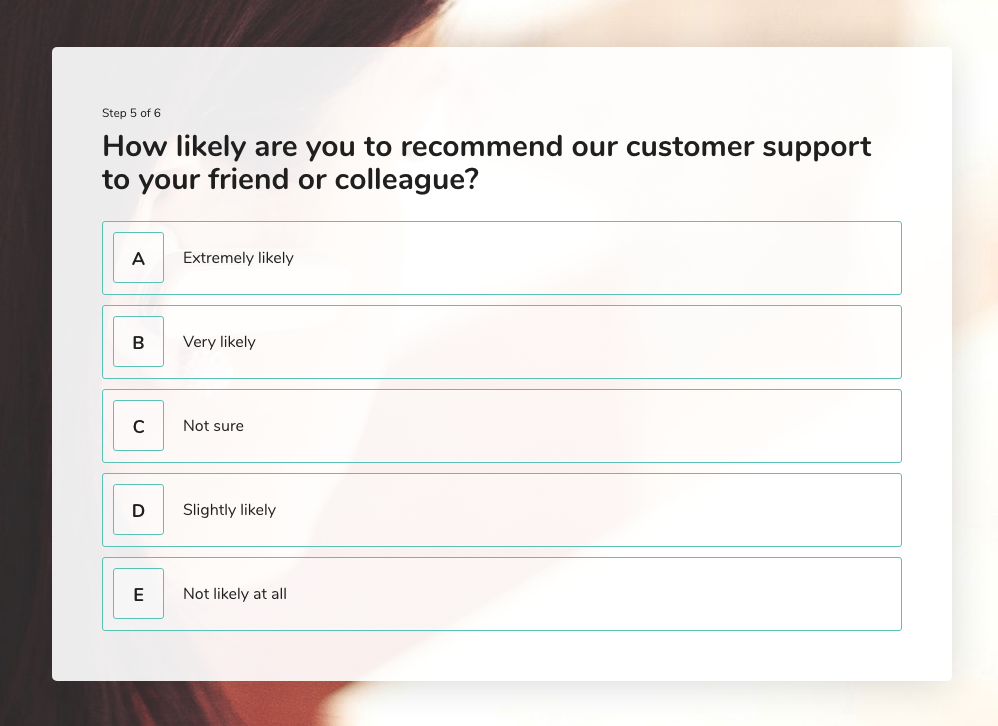
Task: Choose the Not likely at all answer
Action: tap(502, 594)
